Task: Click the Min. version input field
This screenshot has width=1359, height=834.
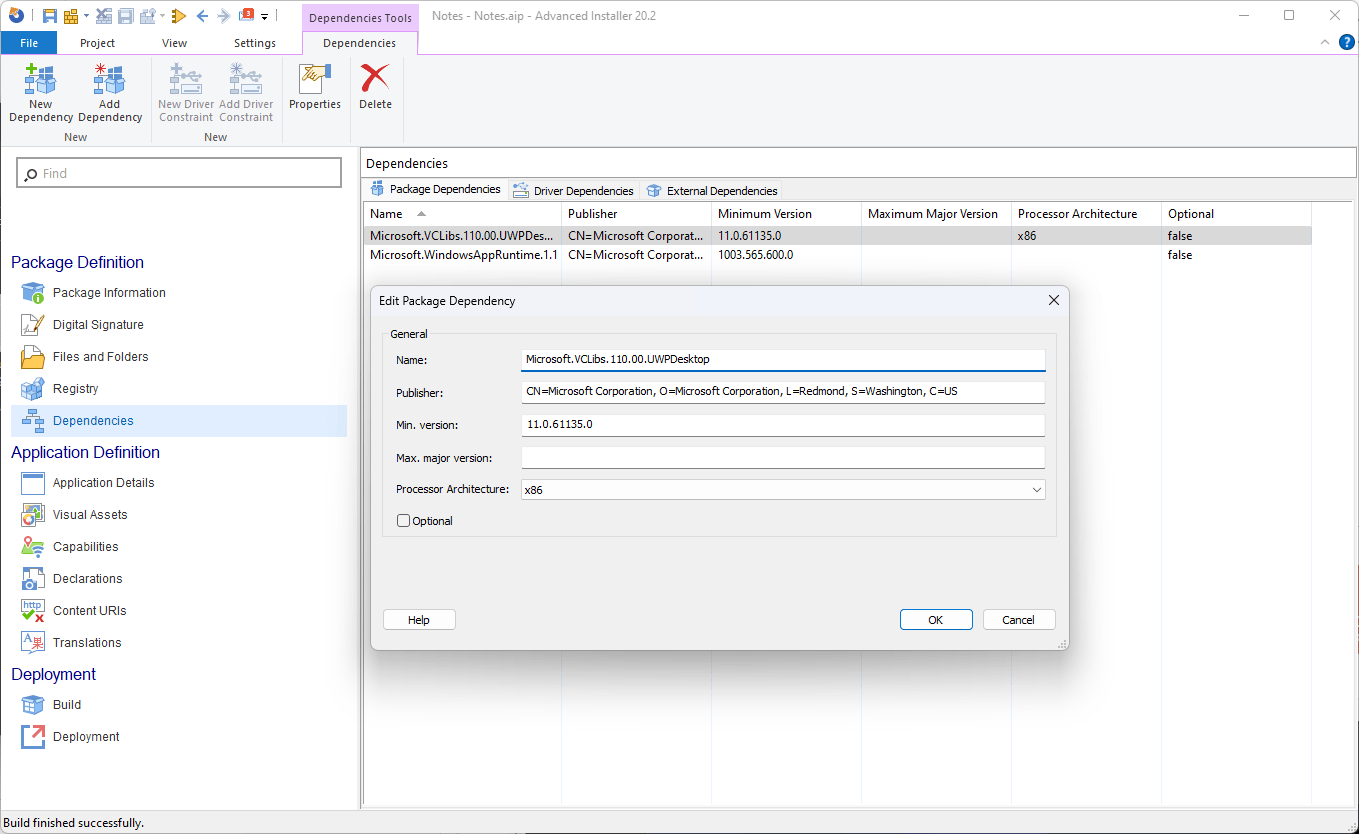Action: (x=783, y=425)
